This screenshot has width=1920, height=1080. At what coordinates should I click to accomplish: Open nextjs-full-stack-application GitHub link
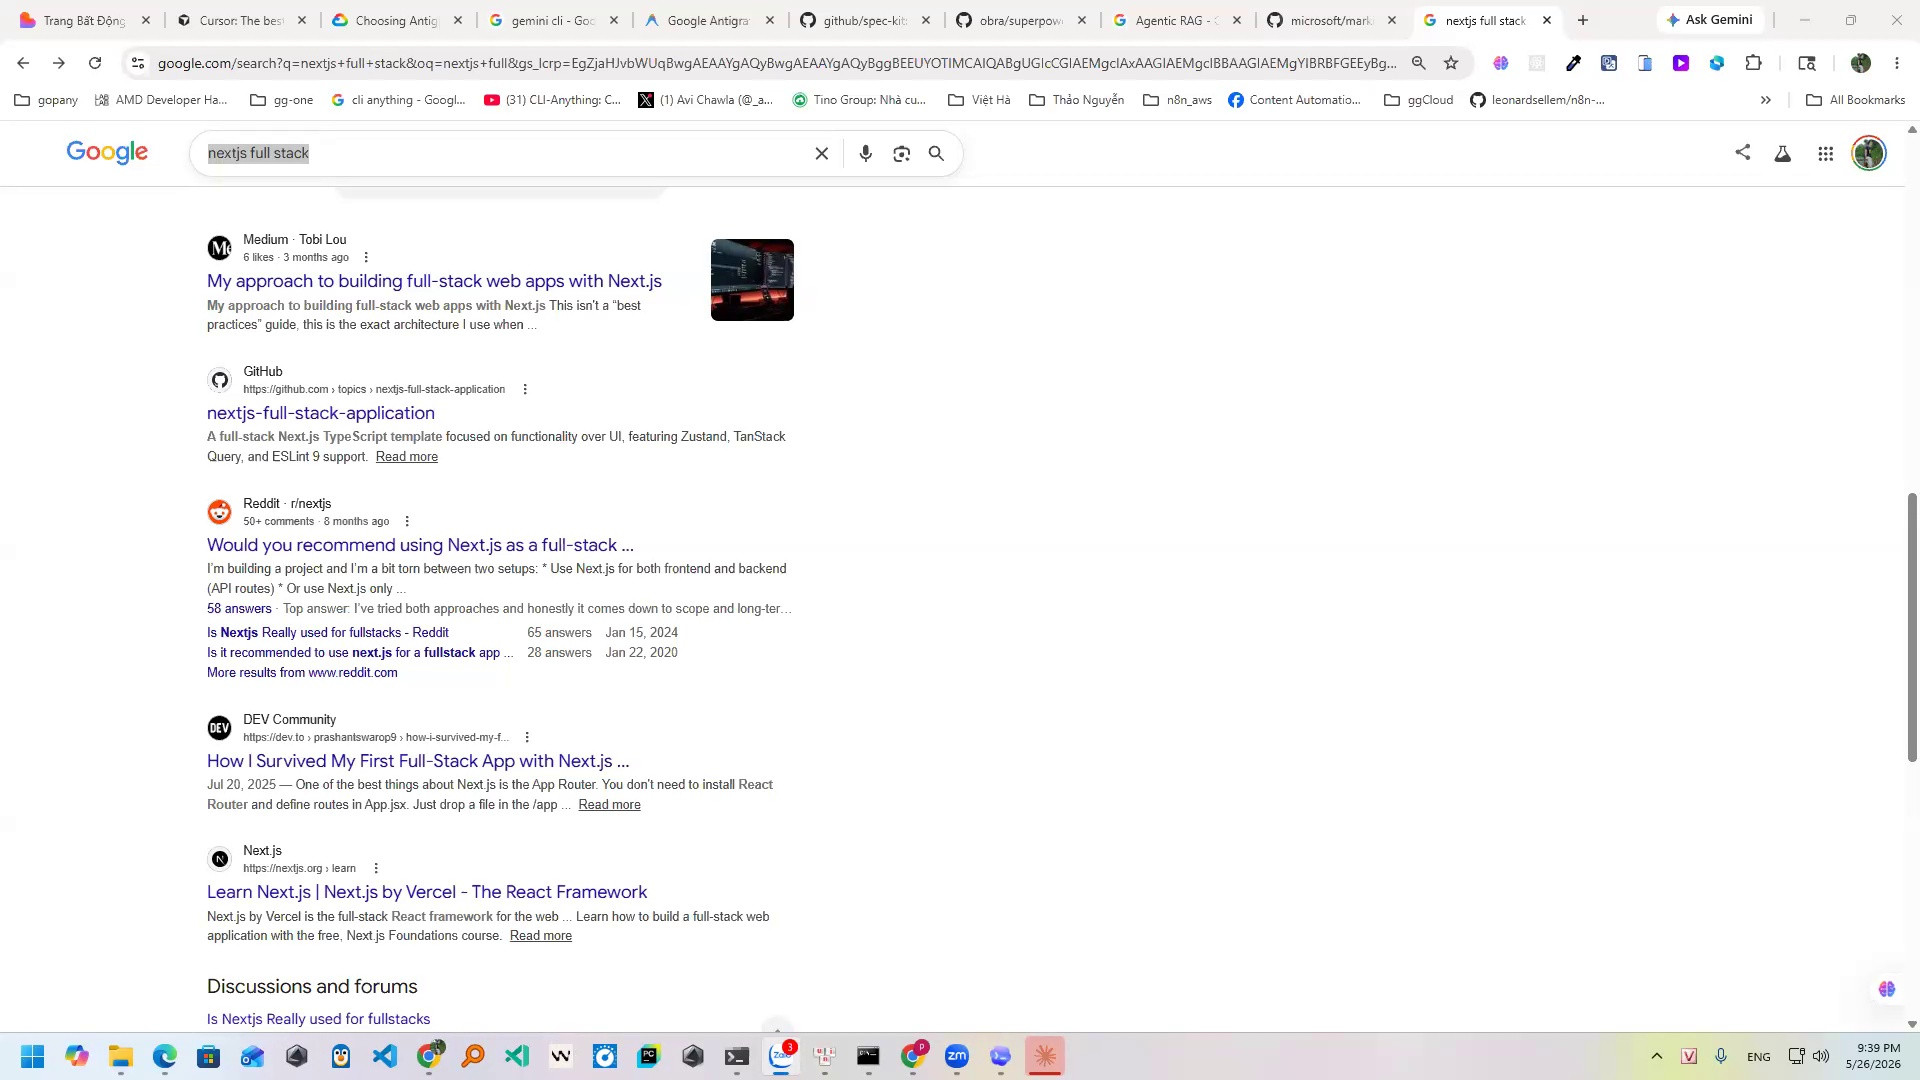321,414
